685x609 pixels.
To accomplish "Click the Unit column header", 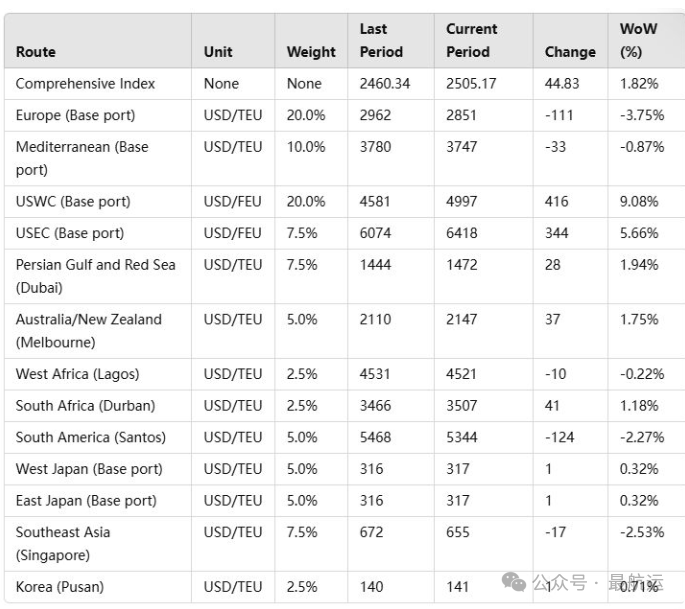I will pos(218,52).
